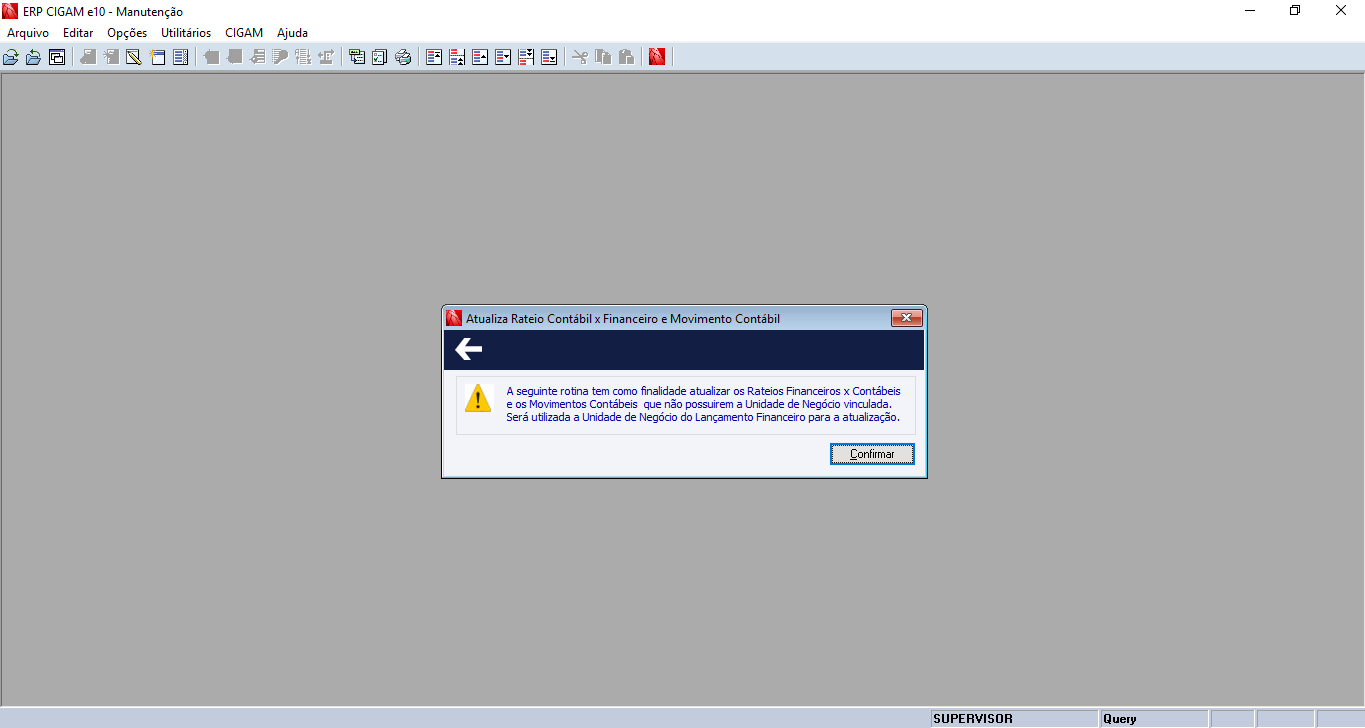Select the pencil edit icon in the toolbar
The width and height of the screenshot is (1365, 728).
point(133,57)
